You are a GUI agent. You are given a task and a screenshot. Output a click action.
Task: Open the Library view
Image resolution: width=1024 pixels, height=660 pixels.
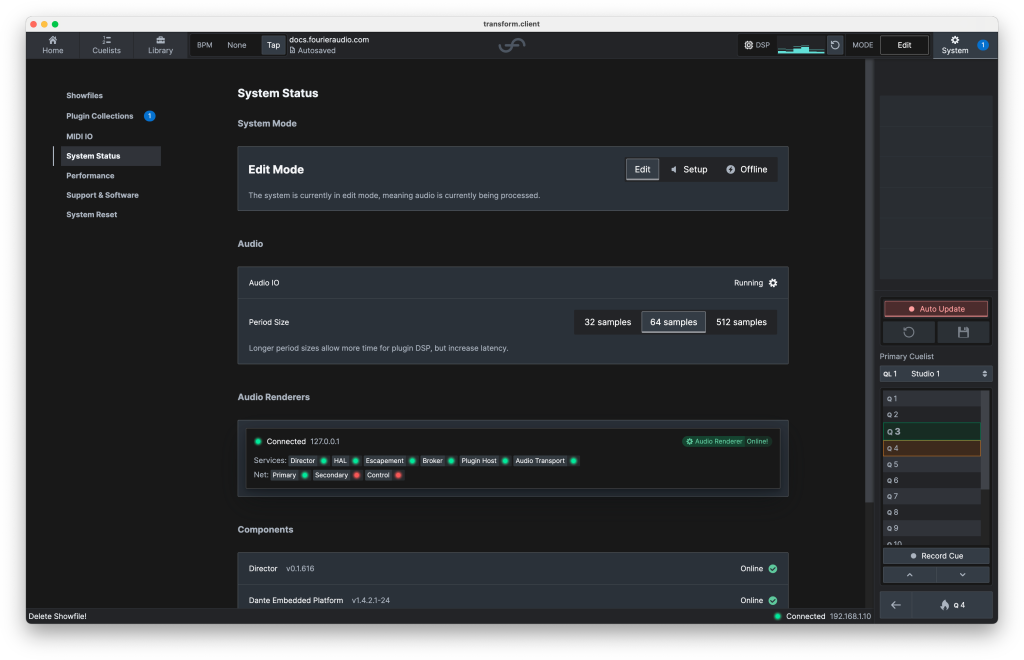click(x=160, y=45)
